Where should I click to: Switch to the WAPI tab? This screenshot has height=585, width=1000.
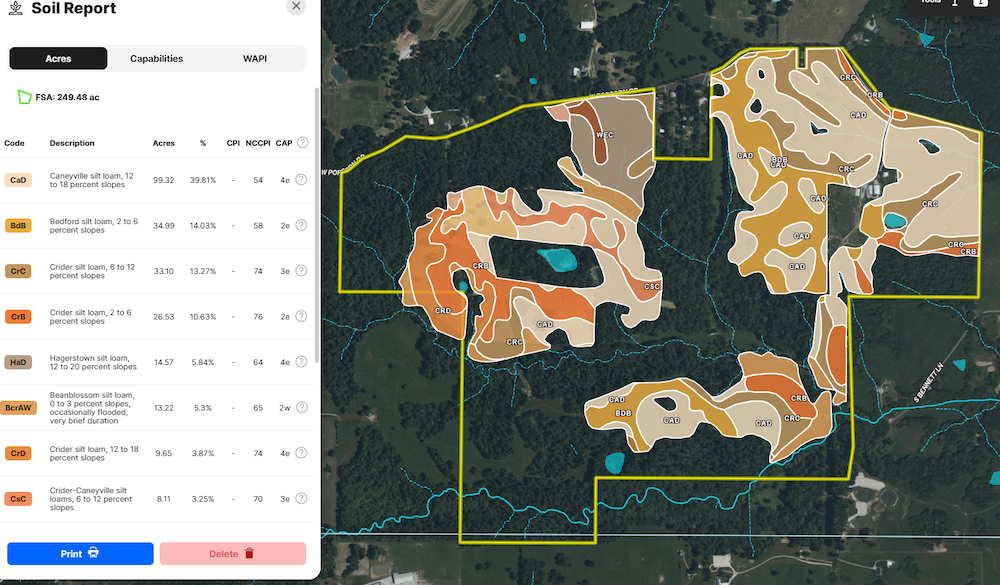[255, 59]
